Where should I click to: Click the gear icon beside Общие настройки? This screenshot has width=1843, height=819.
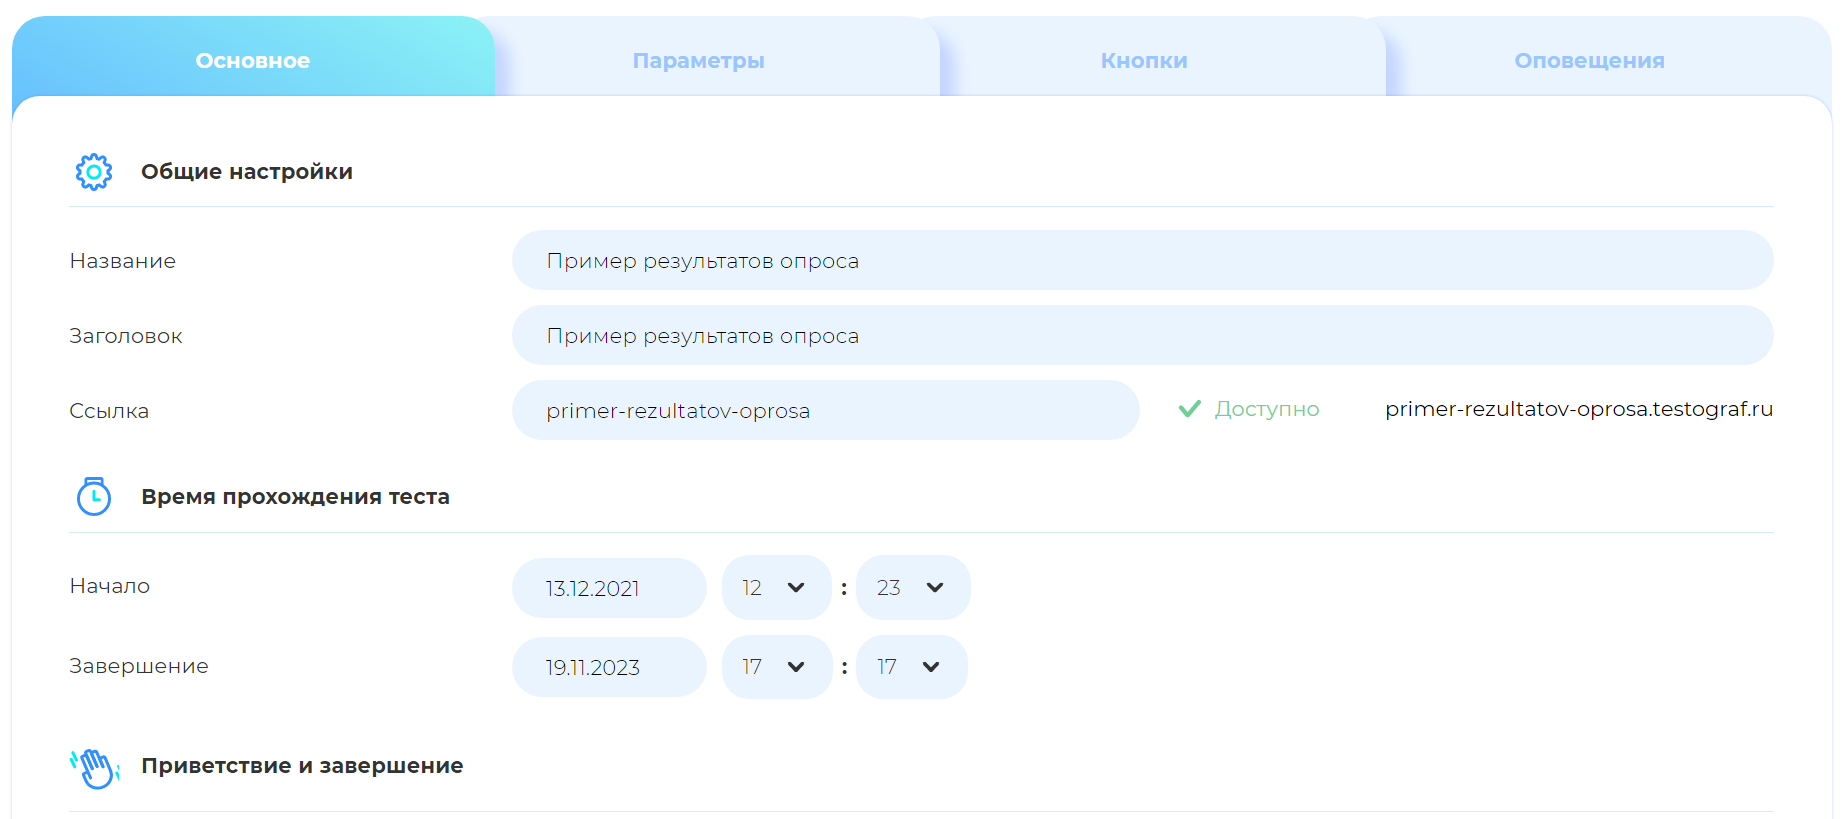[x=94, y=172]
